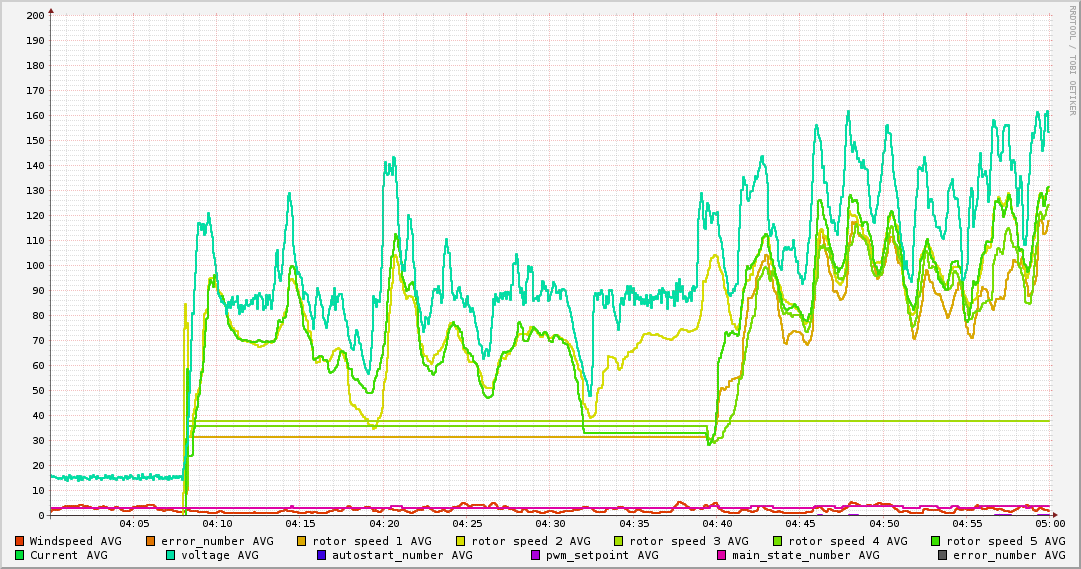The height and width of the screenshot is (569, 1081).
Task: Click the 04:45 time axis label
Action: [800, 525]
